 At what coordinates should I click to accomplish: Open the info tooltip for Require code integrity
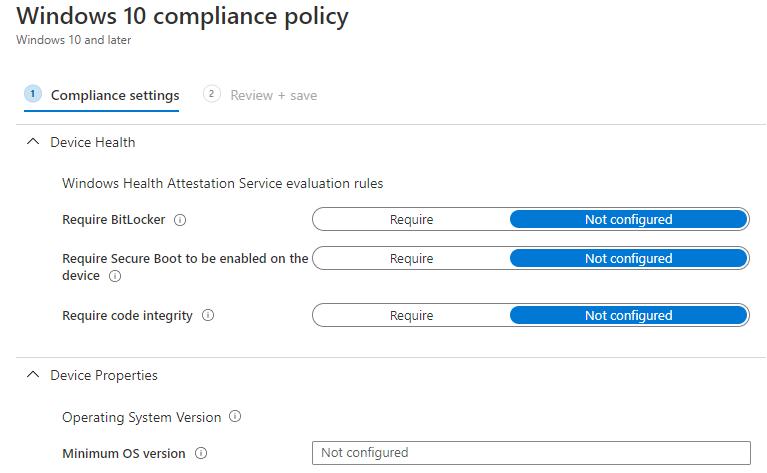(x=208, y=315)
